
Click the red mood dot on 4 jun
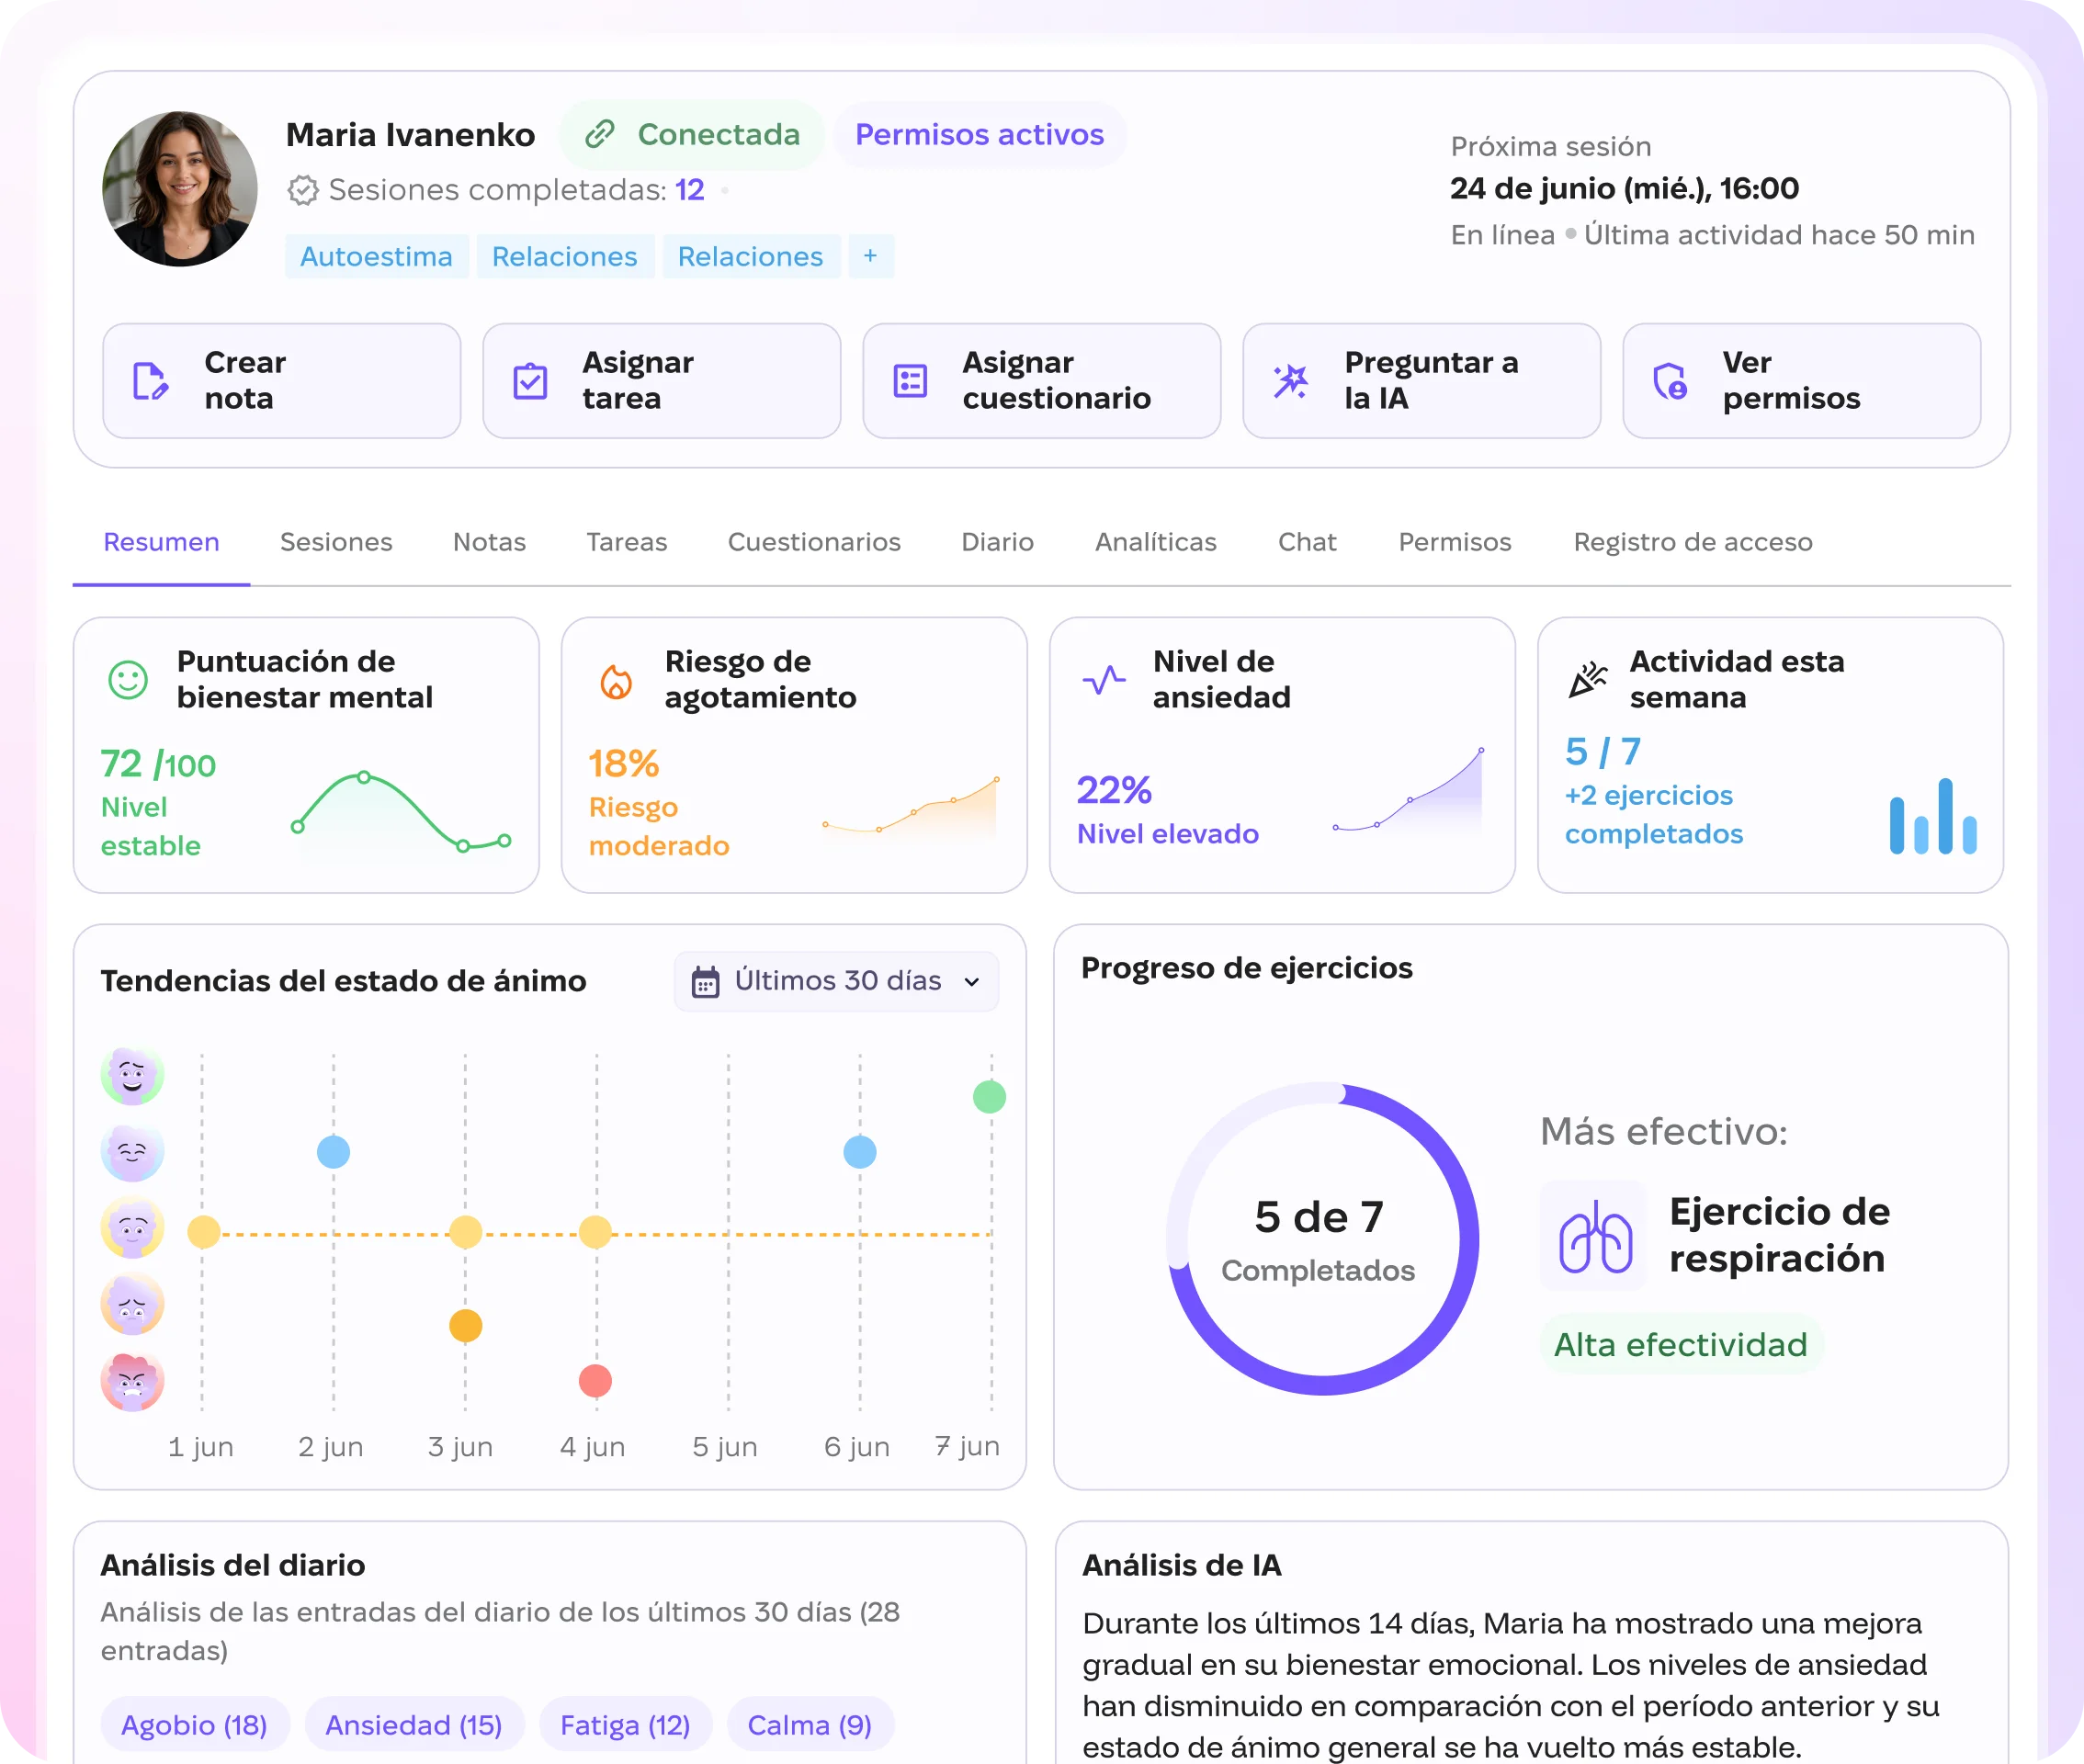pyautogui.click(x=595, y=1381)
